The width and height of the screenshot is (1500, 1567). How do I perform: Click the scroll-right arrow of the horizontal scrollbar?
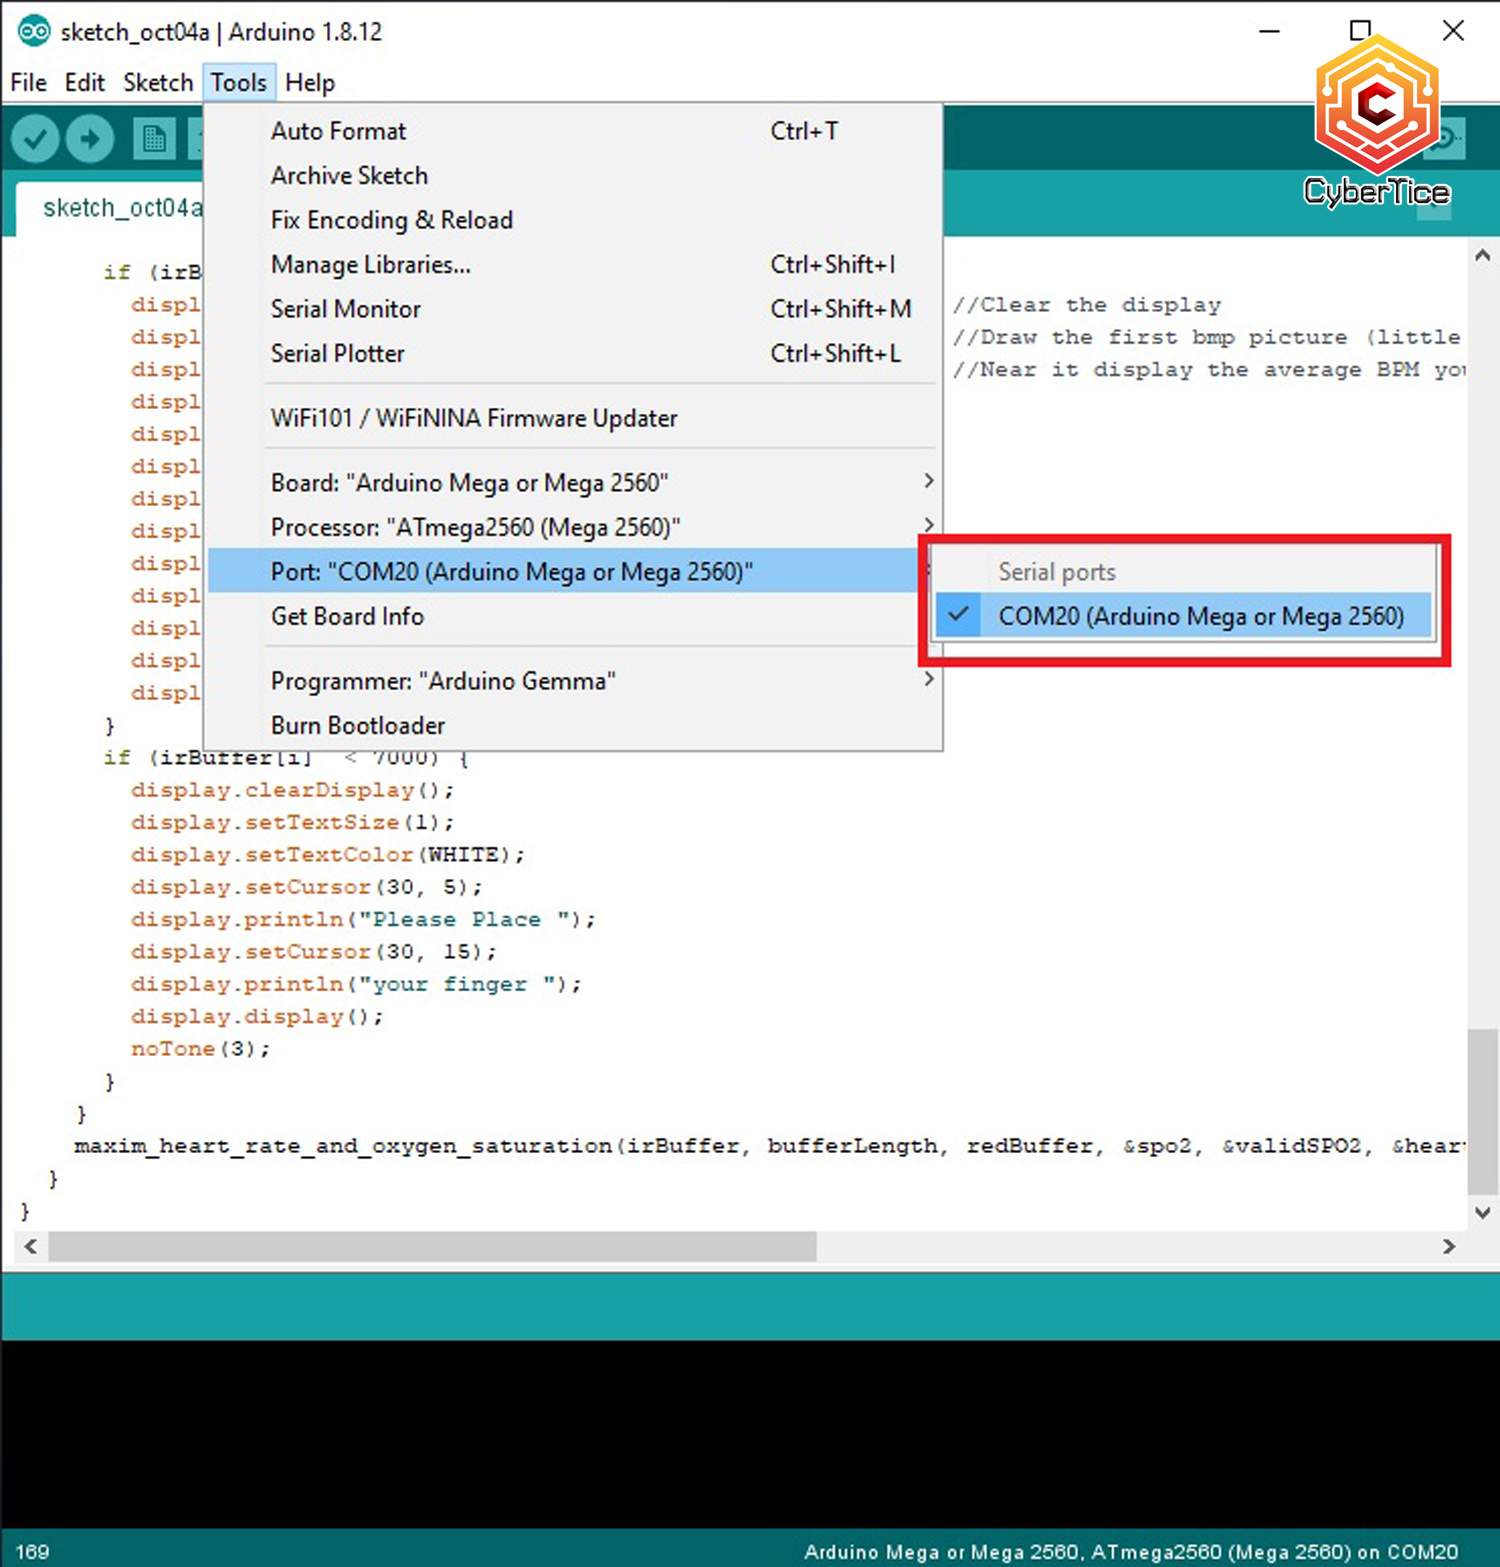pos(1449,1247)
